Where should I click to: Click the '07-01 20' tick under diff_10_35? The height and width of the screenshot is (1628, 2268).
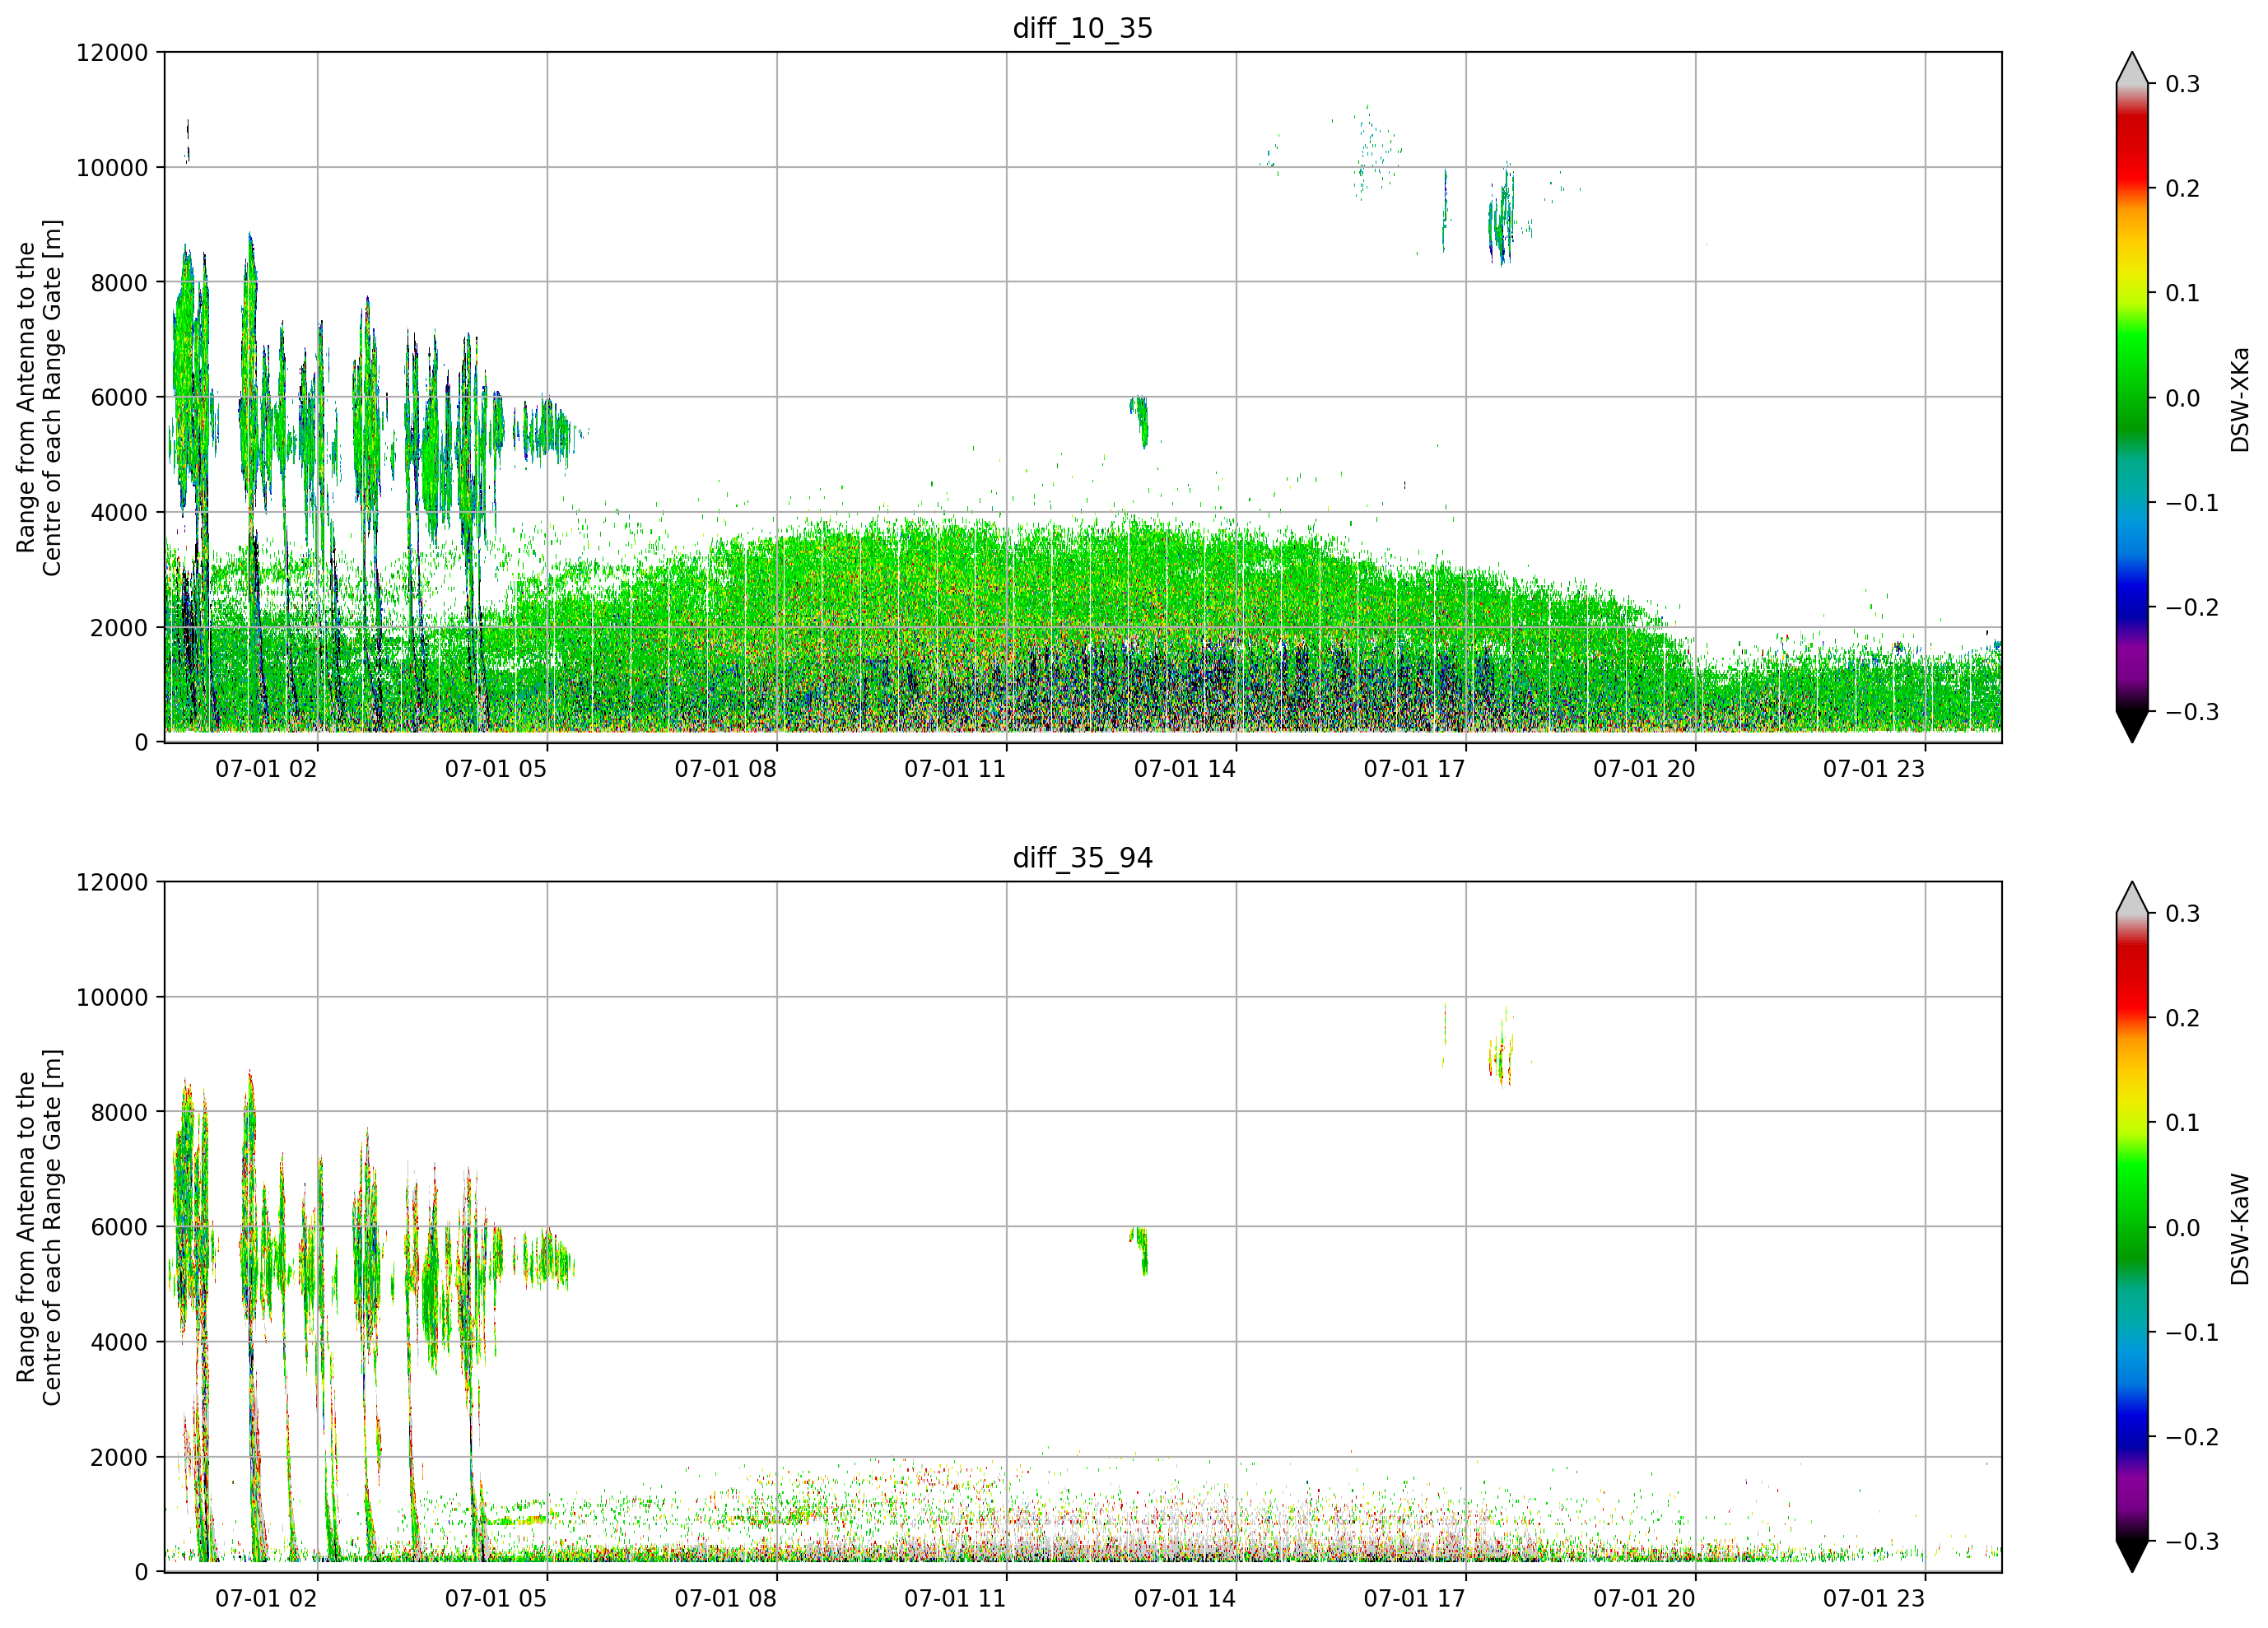coord(1644,769)
